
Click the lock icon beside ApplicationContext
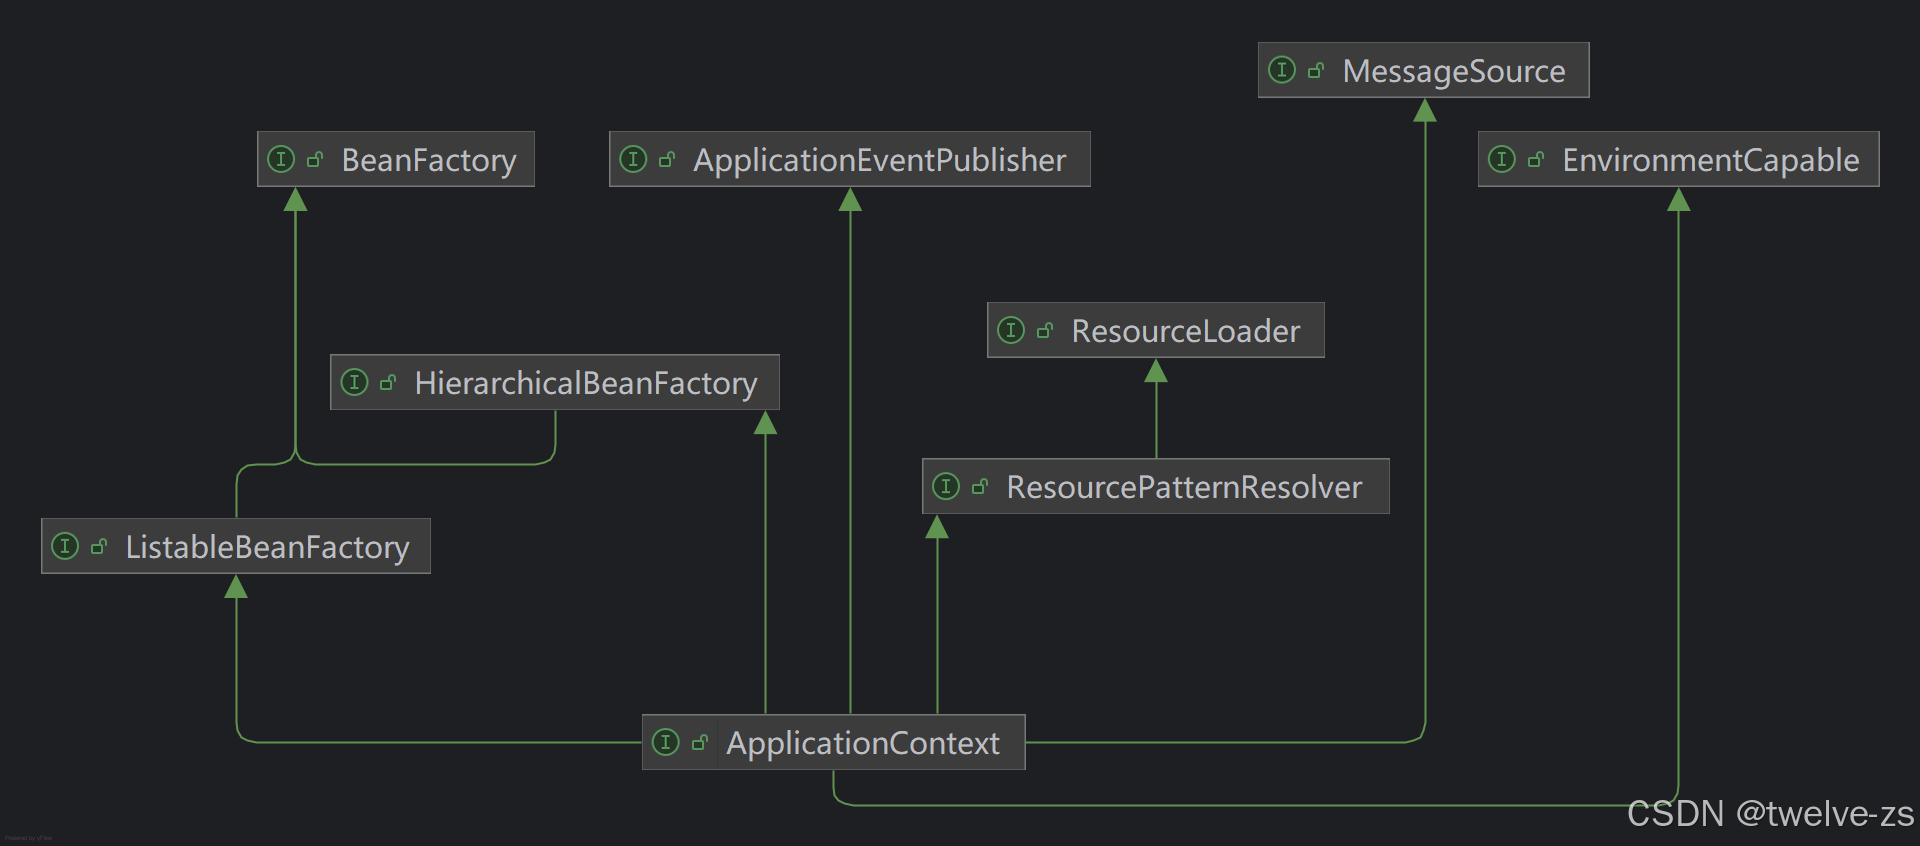[x=700, y=742]
